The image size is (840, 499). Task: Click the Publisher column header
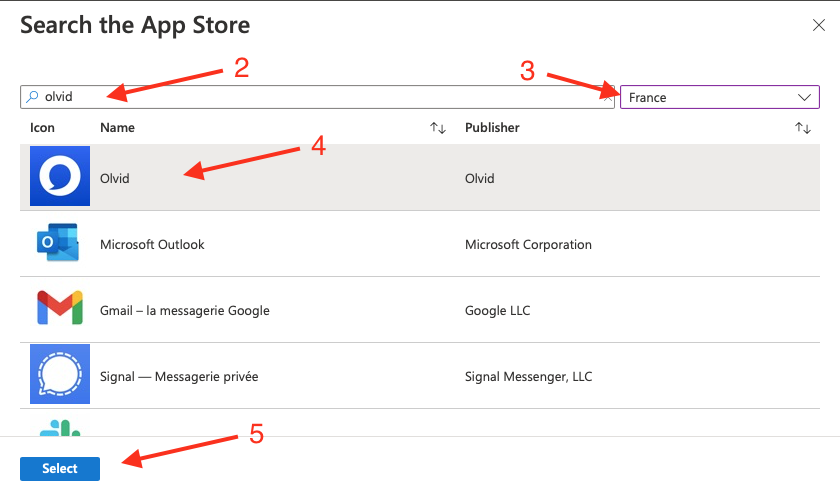click(x=492, y=128)
